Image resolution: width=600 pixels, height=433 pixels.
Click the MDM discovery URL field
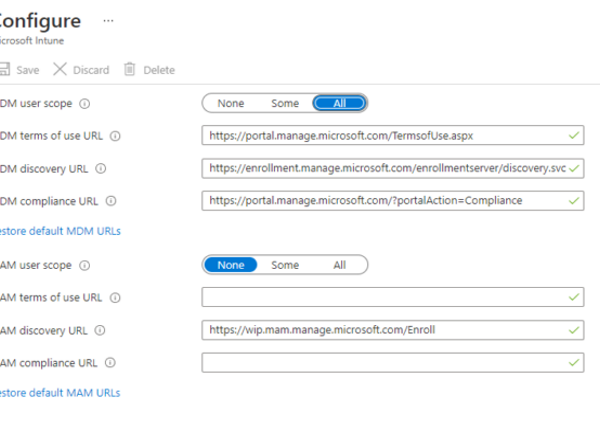393,168
